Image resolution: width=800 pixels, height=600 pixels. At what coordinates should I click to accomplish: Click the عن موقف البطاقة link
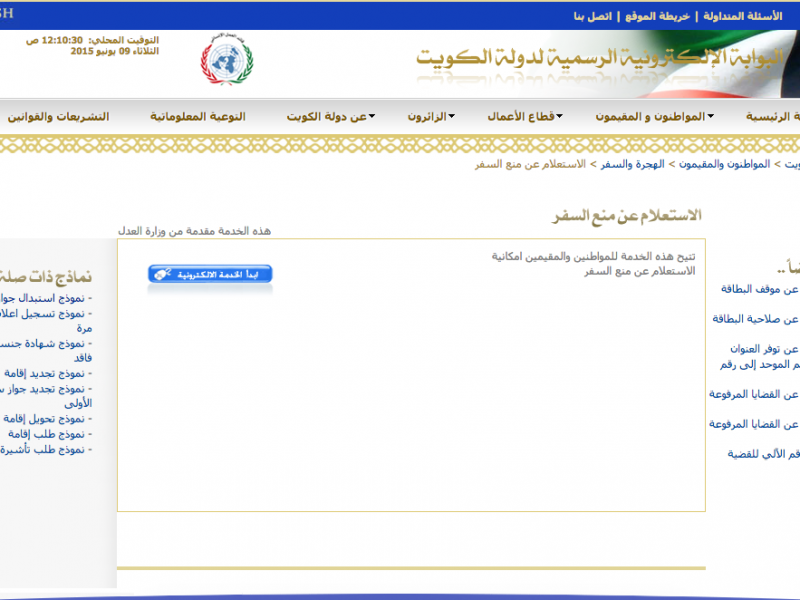click(x=760, y=289)
